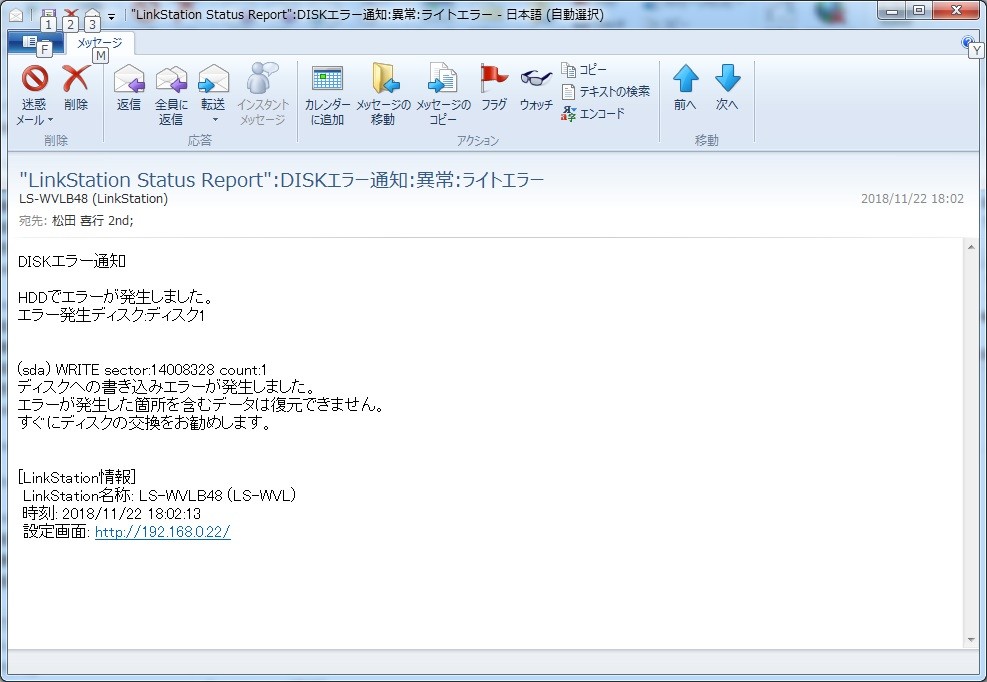The image size is (987, 682).
Task: Click the subject line DISKエラー通知:異常:ライトエラー
Action: [281, 180]
